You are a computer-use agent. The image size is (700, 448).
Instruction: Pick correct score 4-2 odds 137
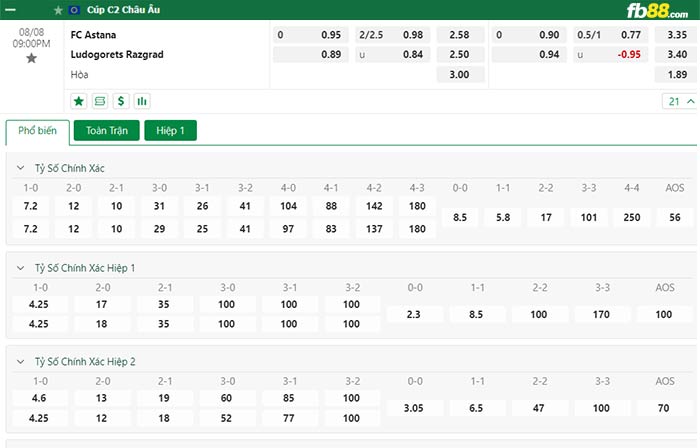(x=374, y=229)
